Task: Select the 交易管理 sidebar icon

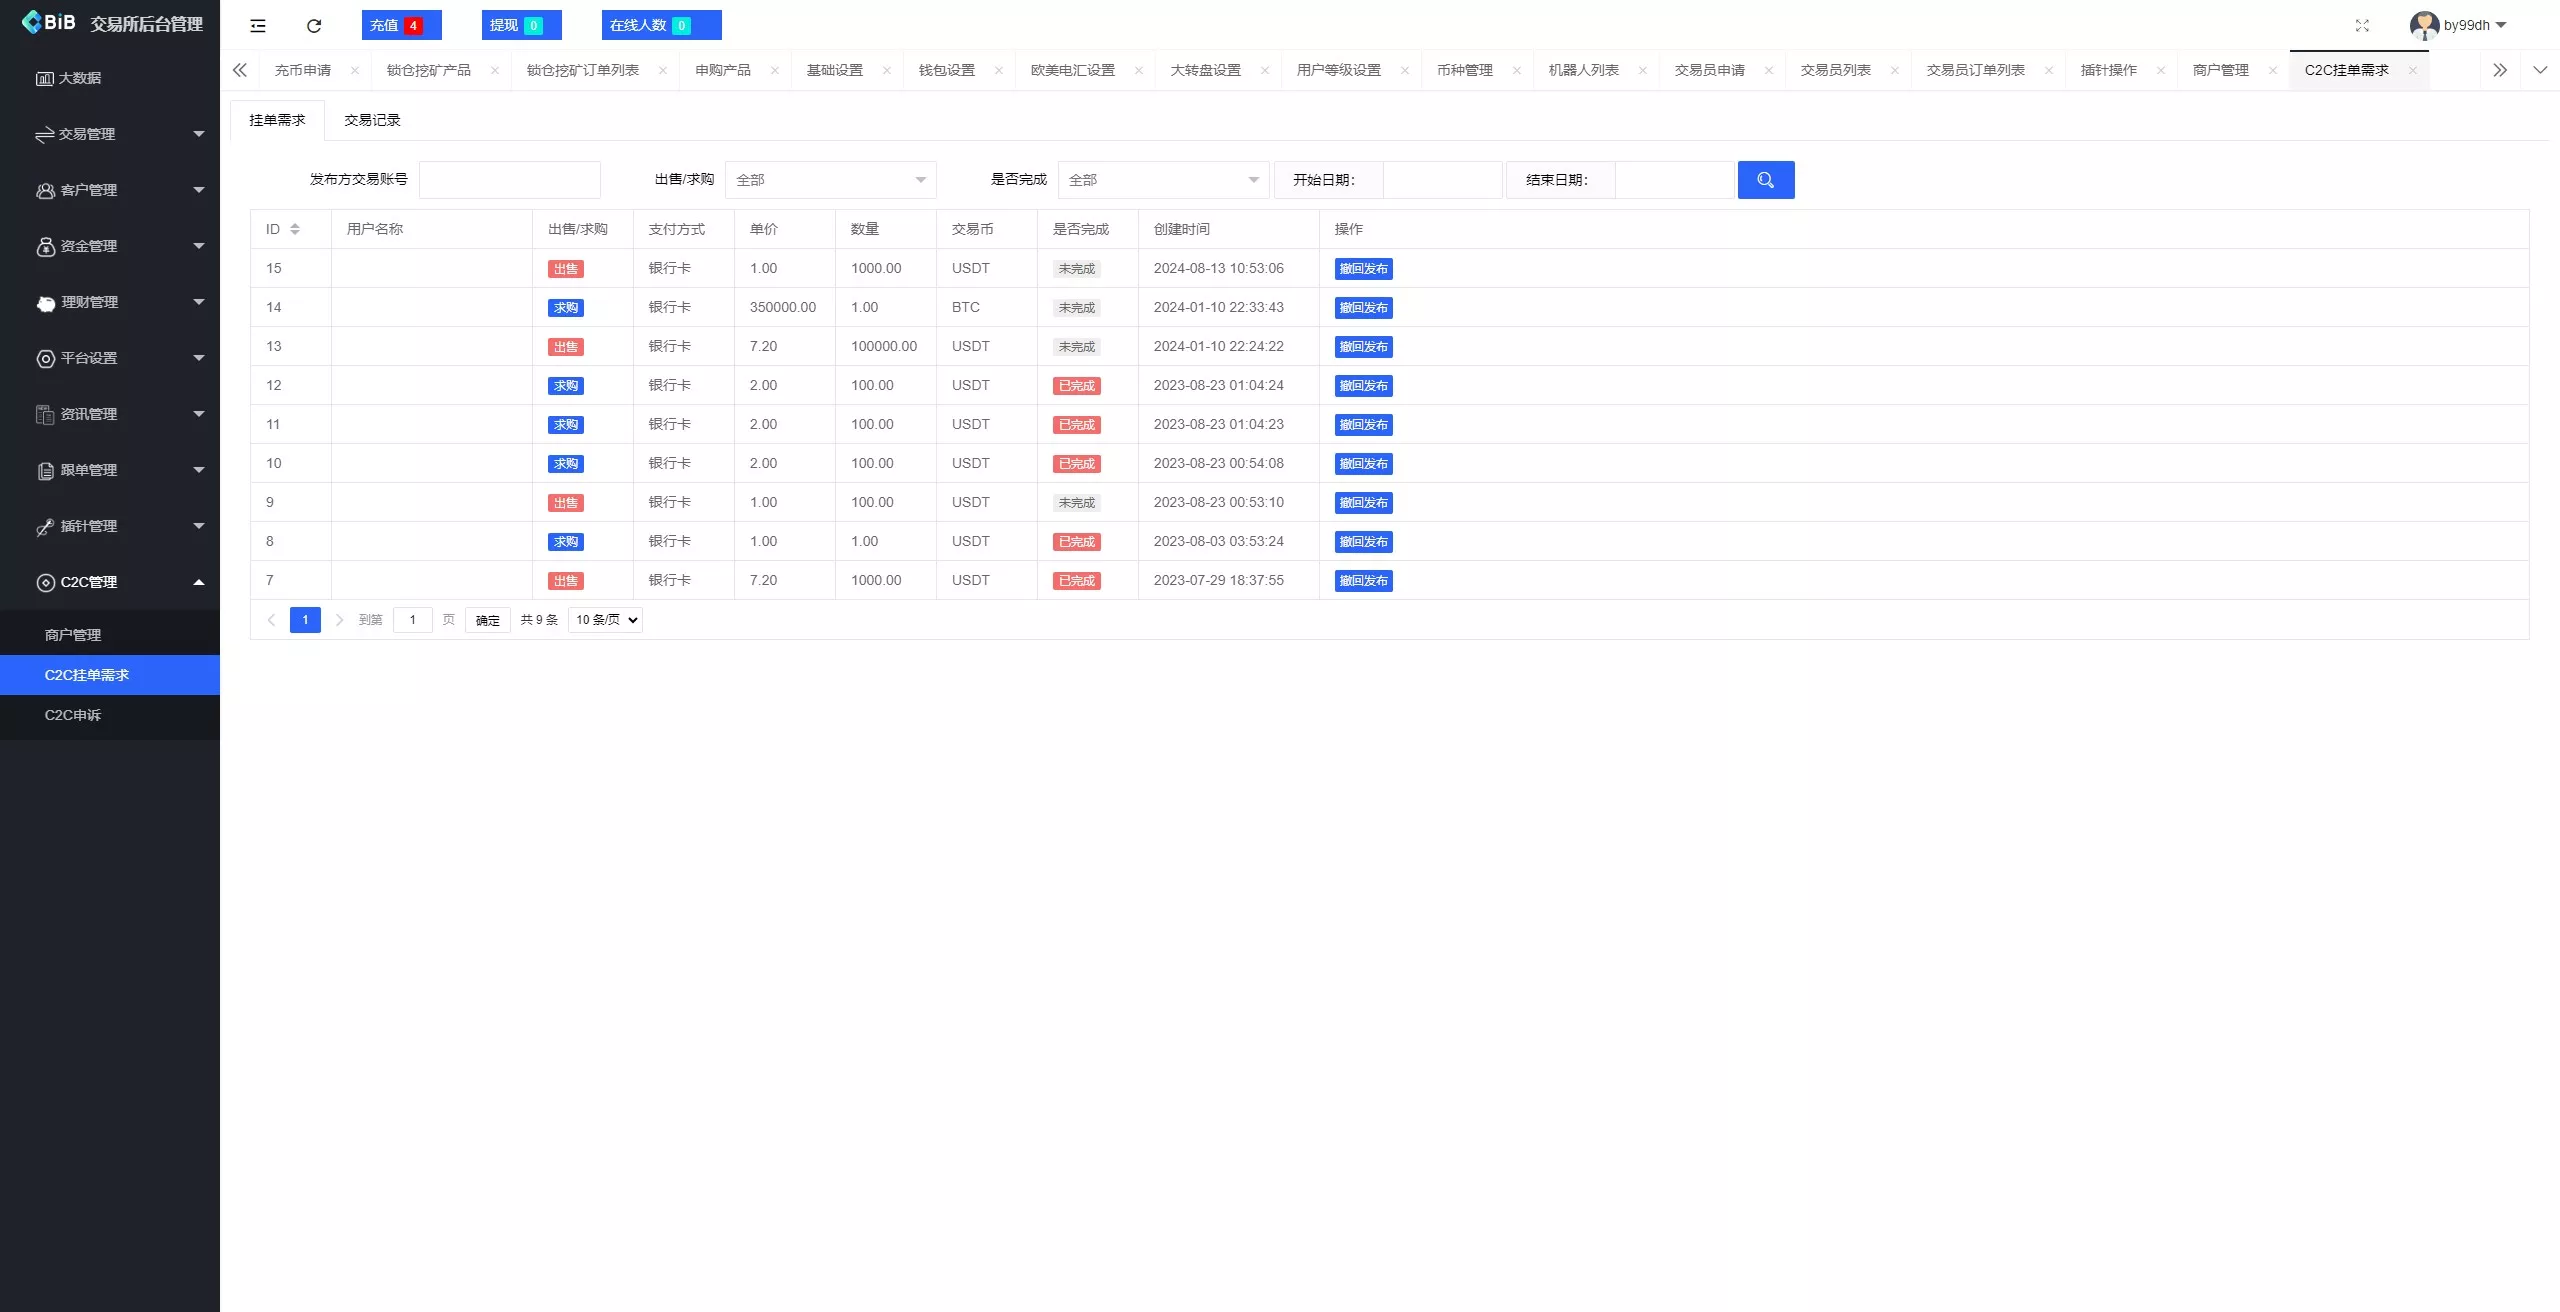Action: [45, 134]
